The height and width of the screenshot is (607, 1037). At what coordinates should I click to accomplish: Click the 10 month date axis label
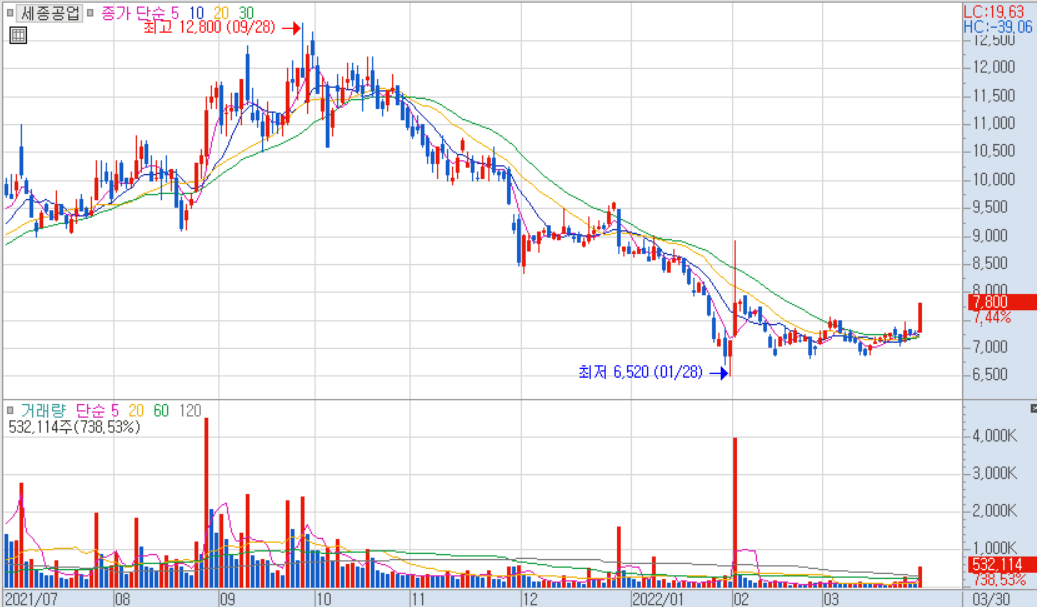click(323, 599)
